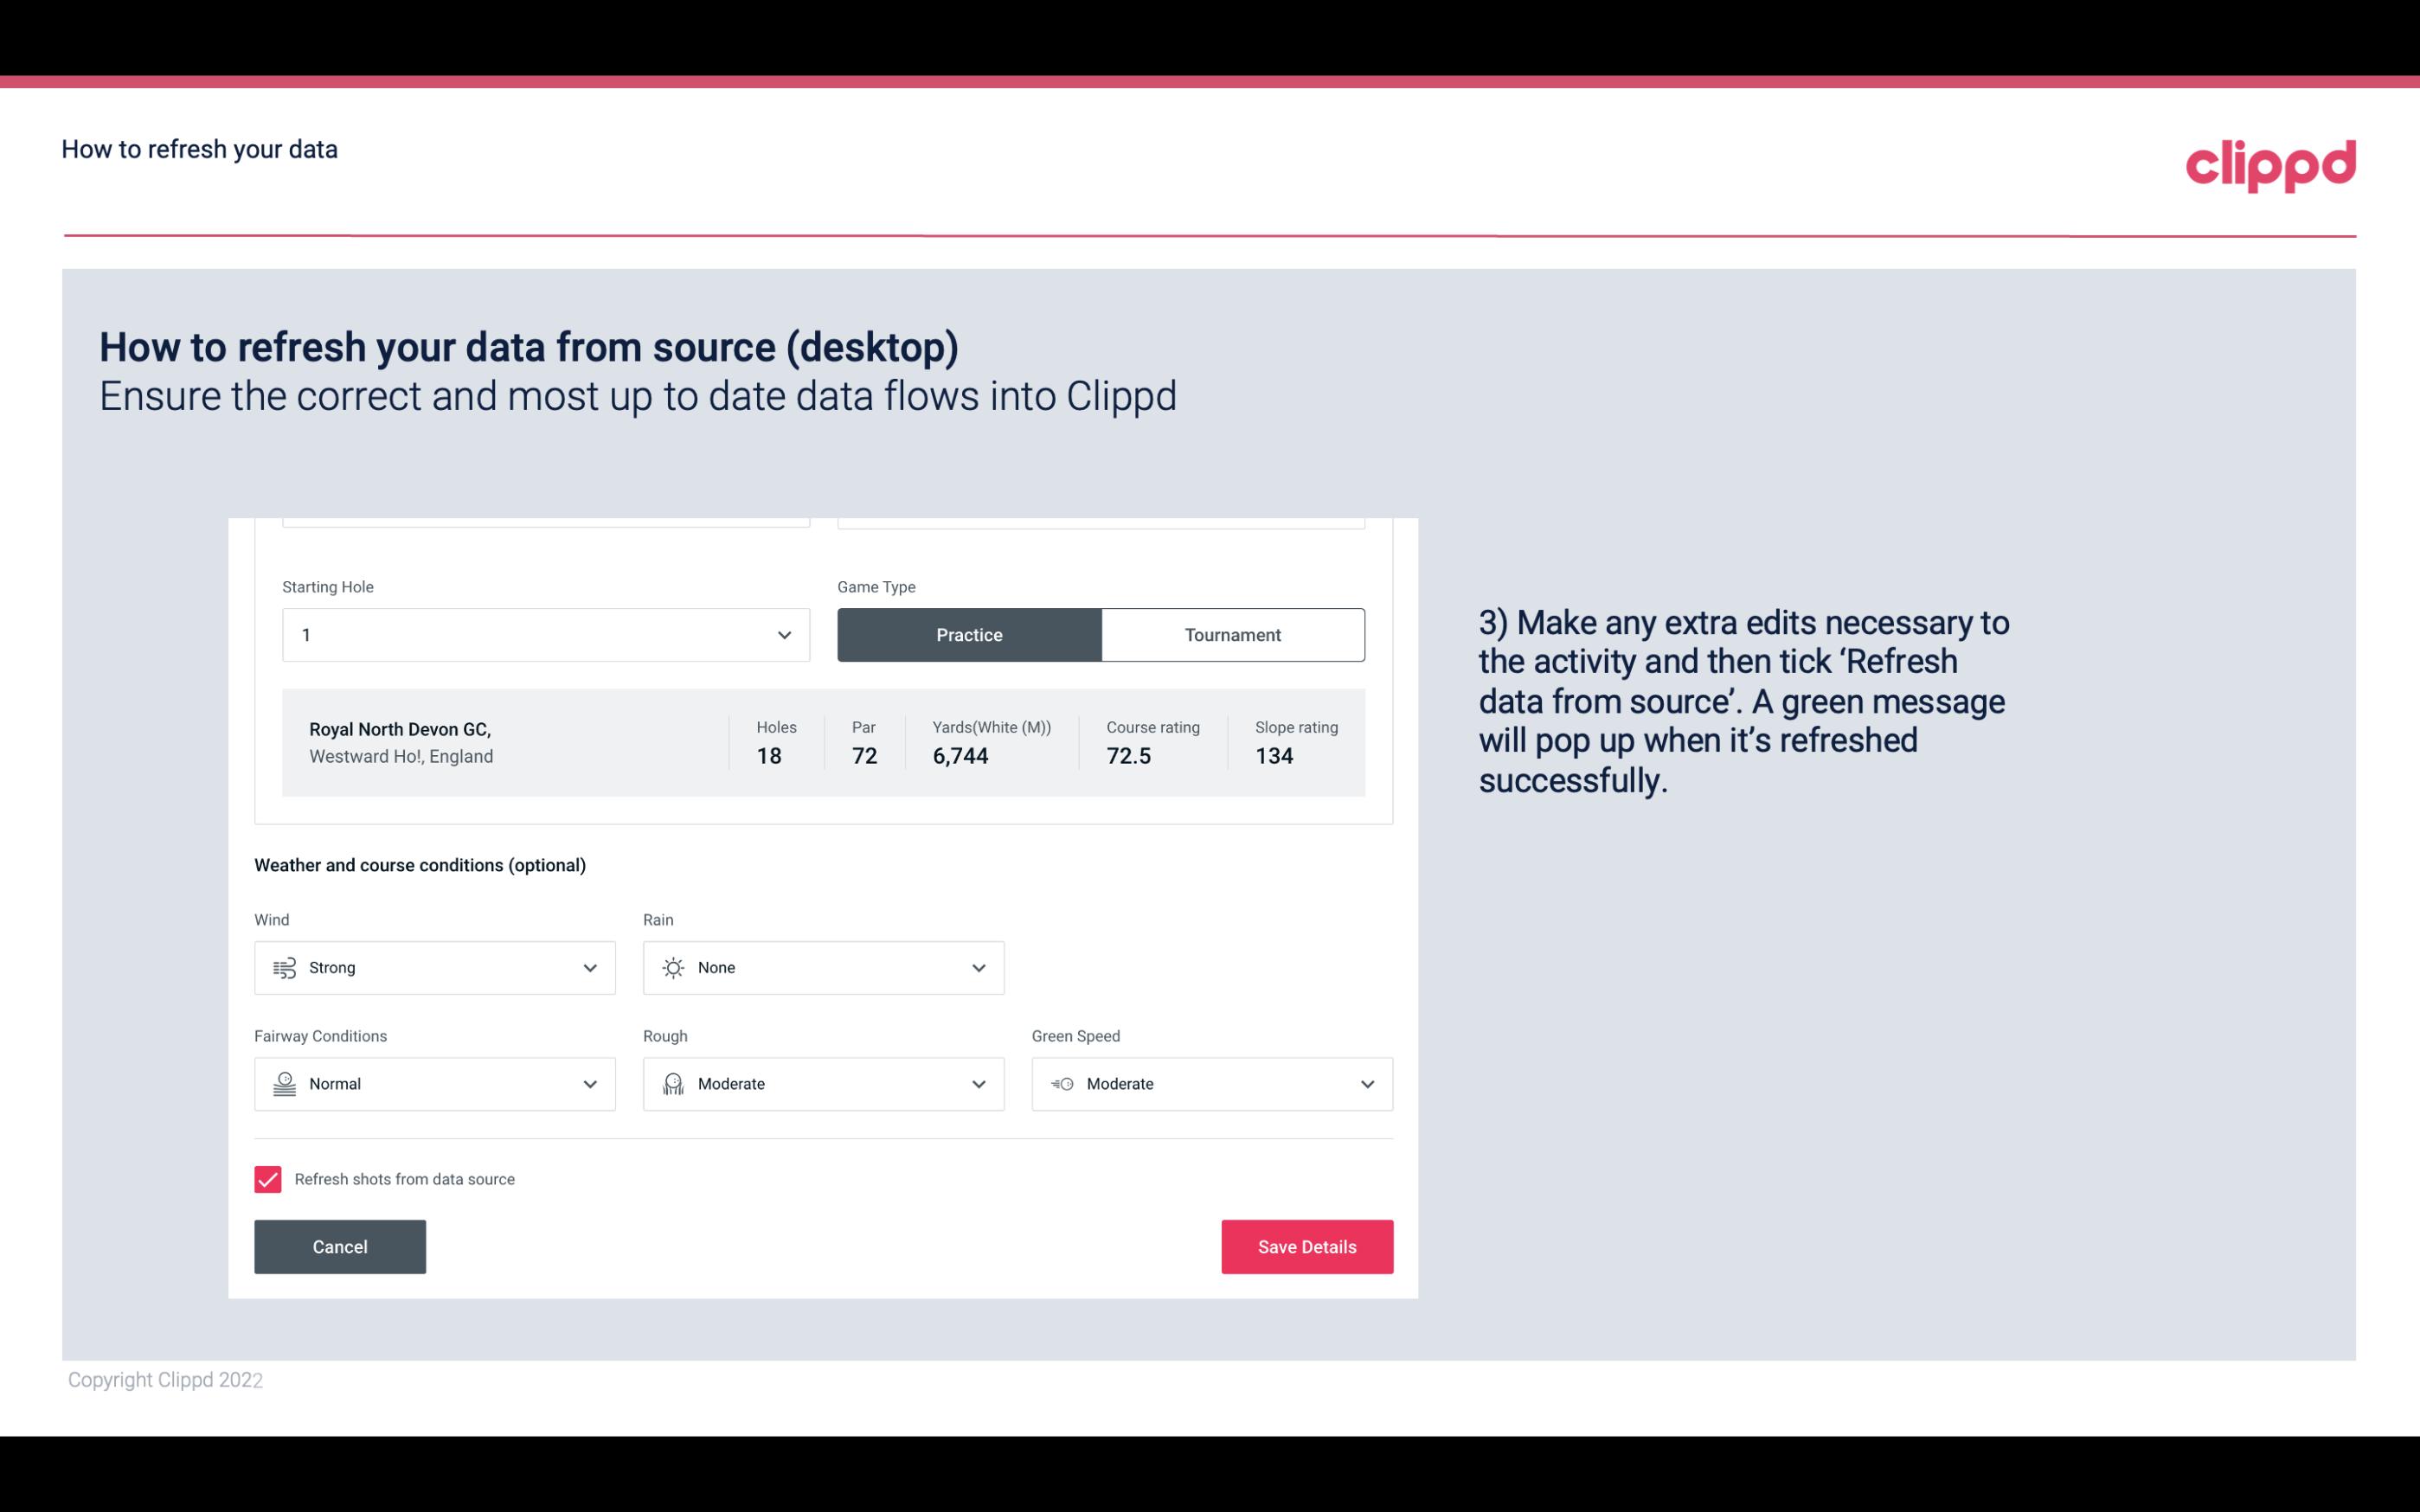The height and width of the screenshot is (1512, 2420).
Task: Select the Practice game type tab
Action: (969, 634)
